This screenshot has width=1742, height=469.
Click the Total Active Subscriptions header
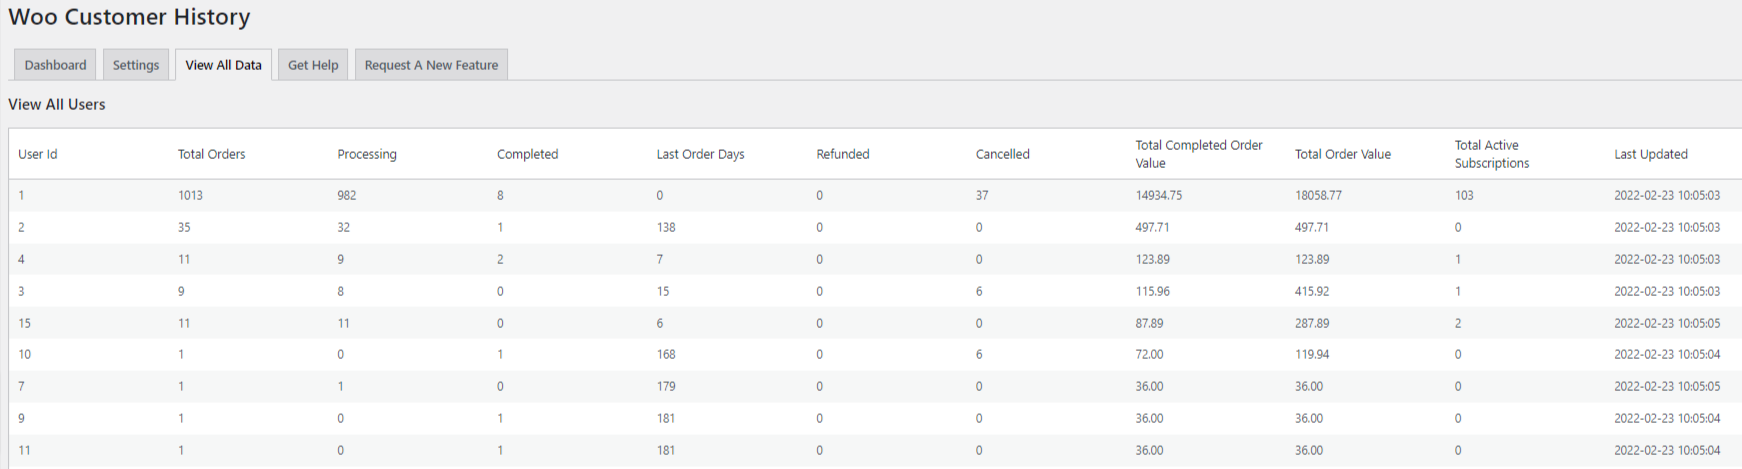[1492, 154]
